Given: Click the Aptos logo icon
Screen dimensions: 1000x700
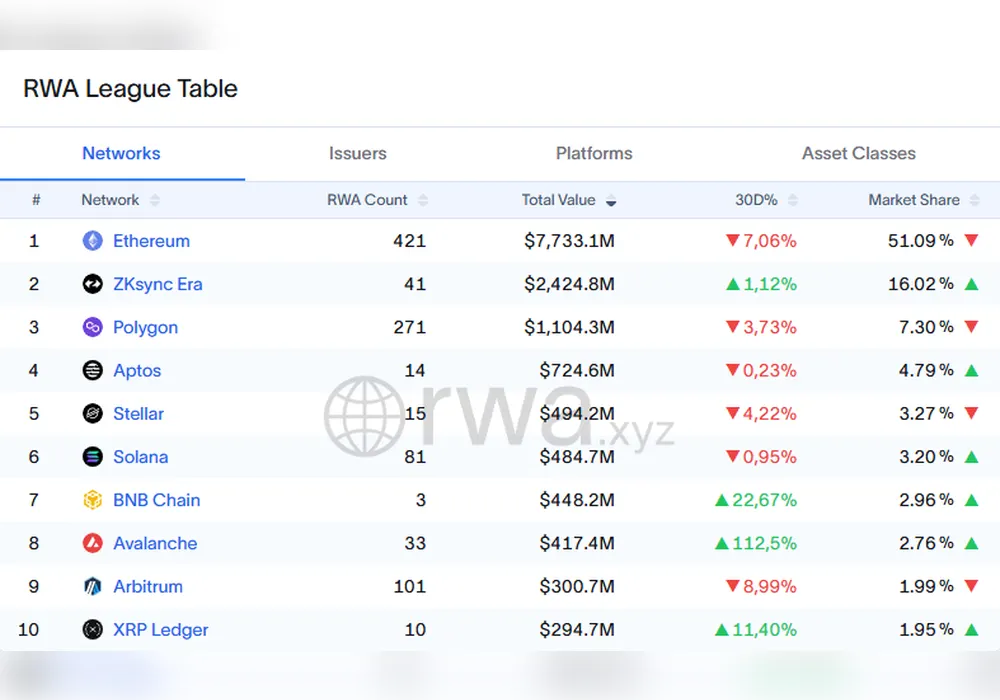Looking at the screenshot, I should click(92, 370).
